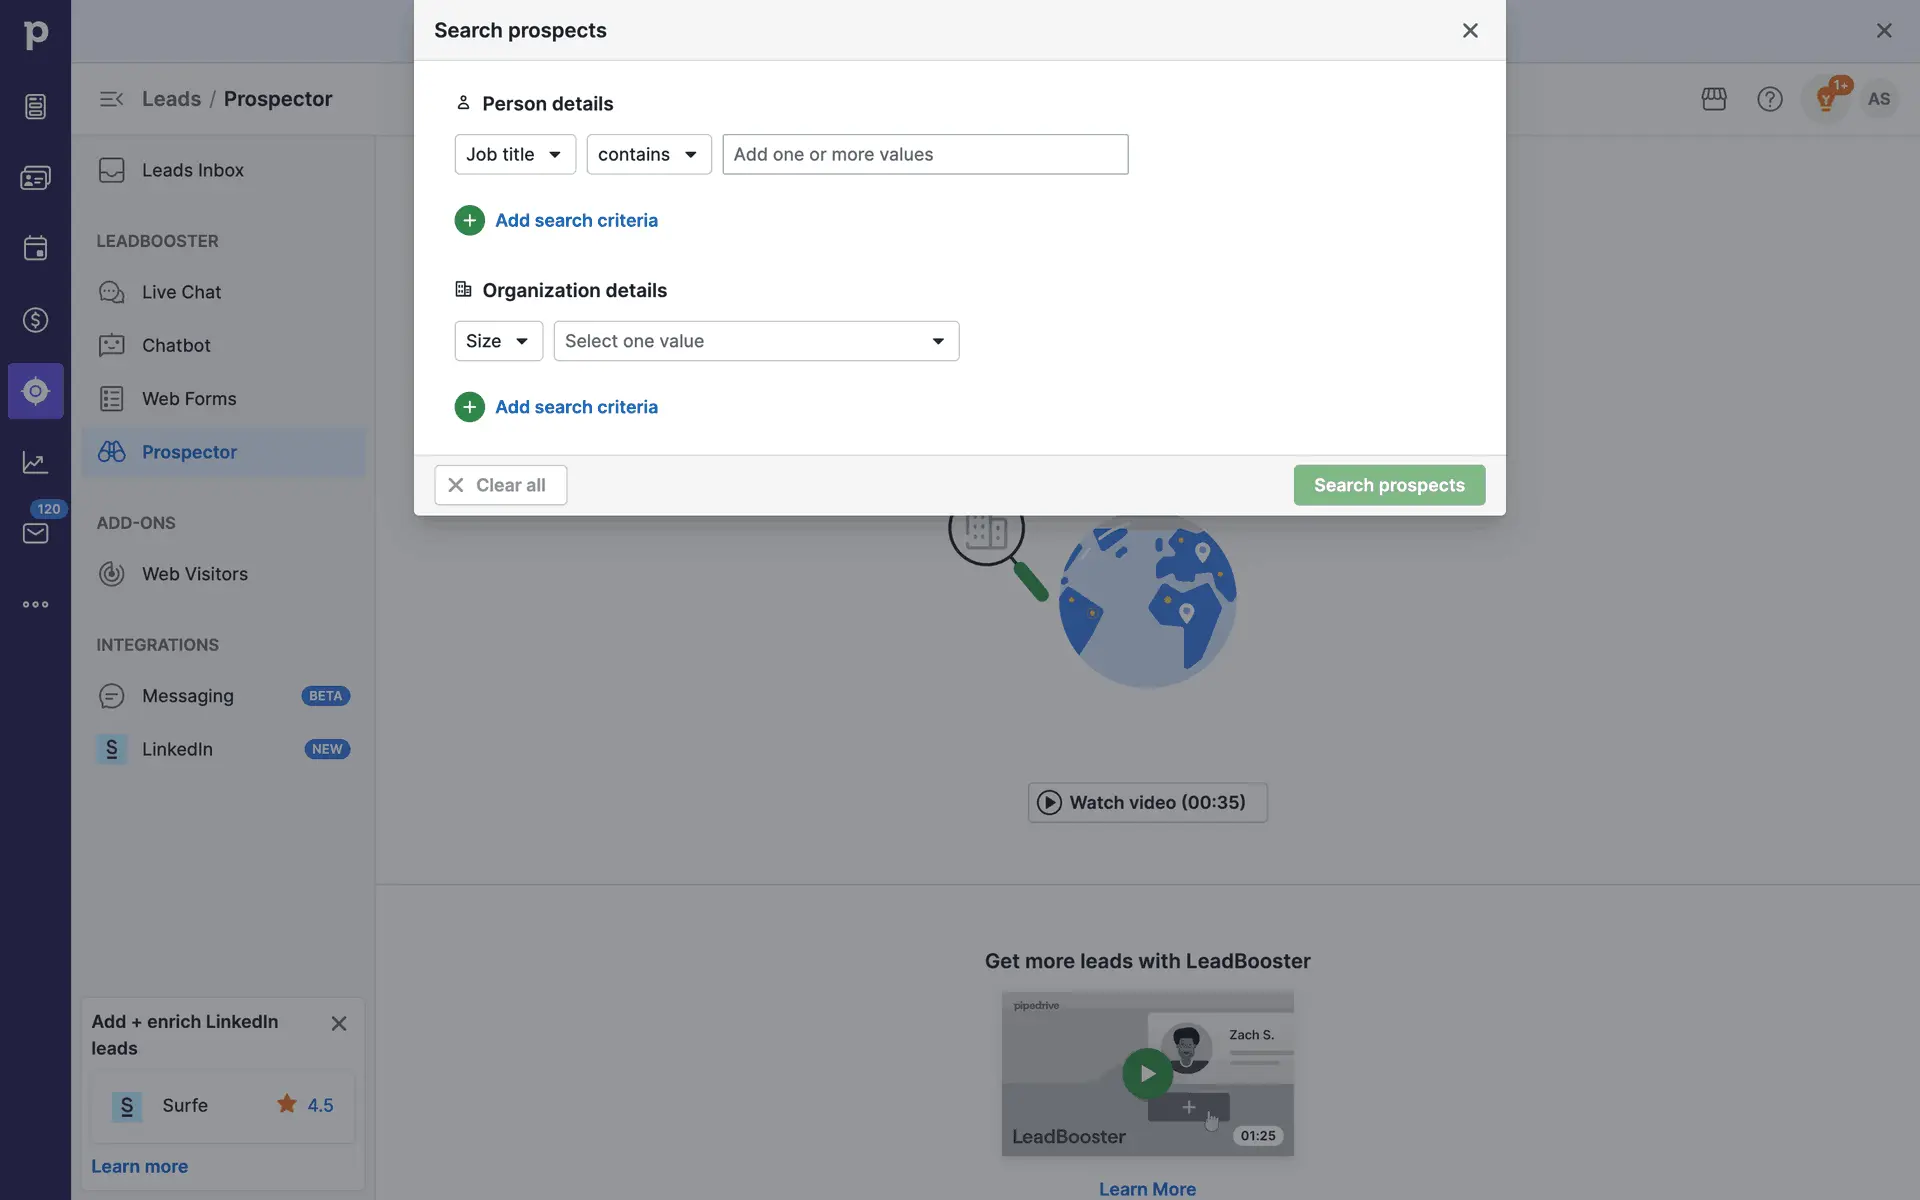Screen dimensions: 1920x1200
Task: Open Web Visitors in sidebar
Action: pyautogui.click(x=194, y=574)
